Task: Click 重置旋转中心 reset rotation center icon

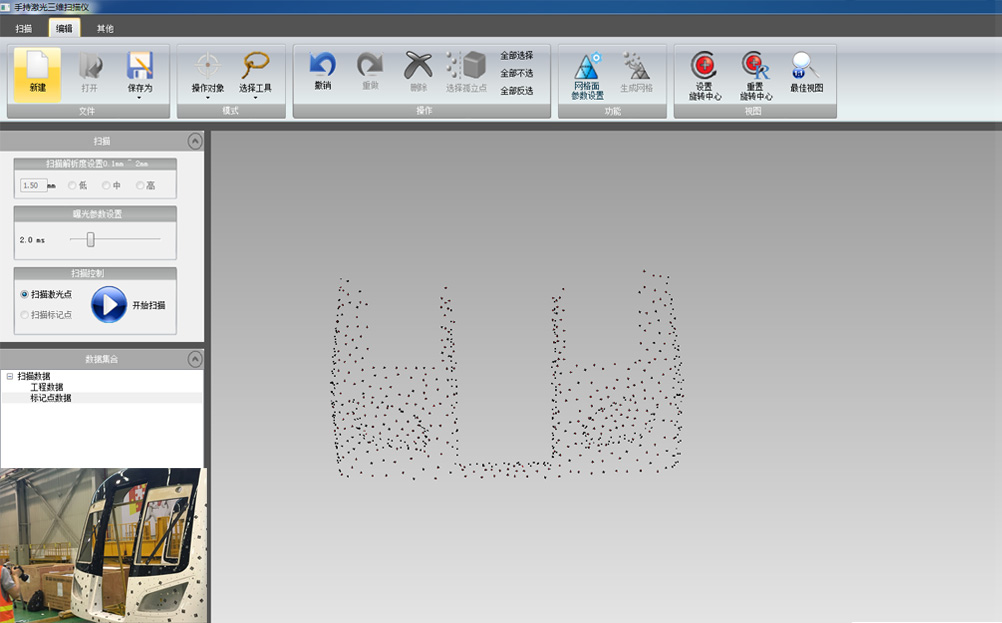Action: point(755,67)
